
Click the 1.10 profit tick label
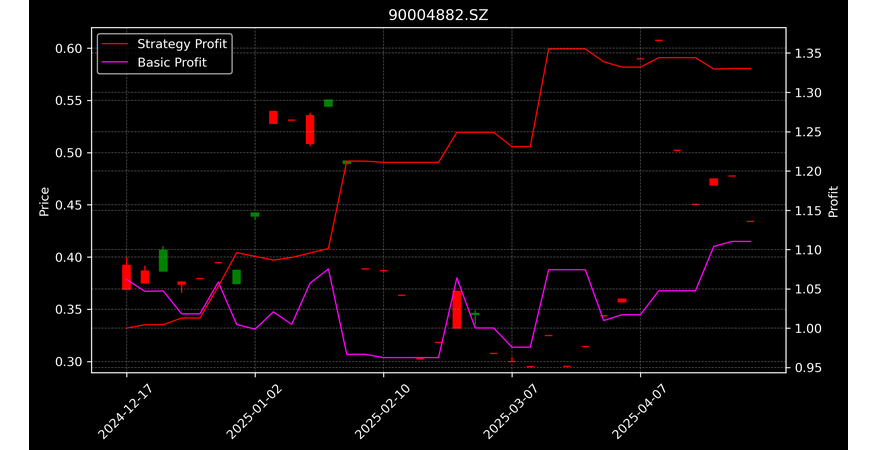[808, 250]
